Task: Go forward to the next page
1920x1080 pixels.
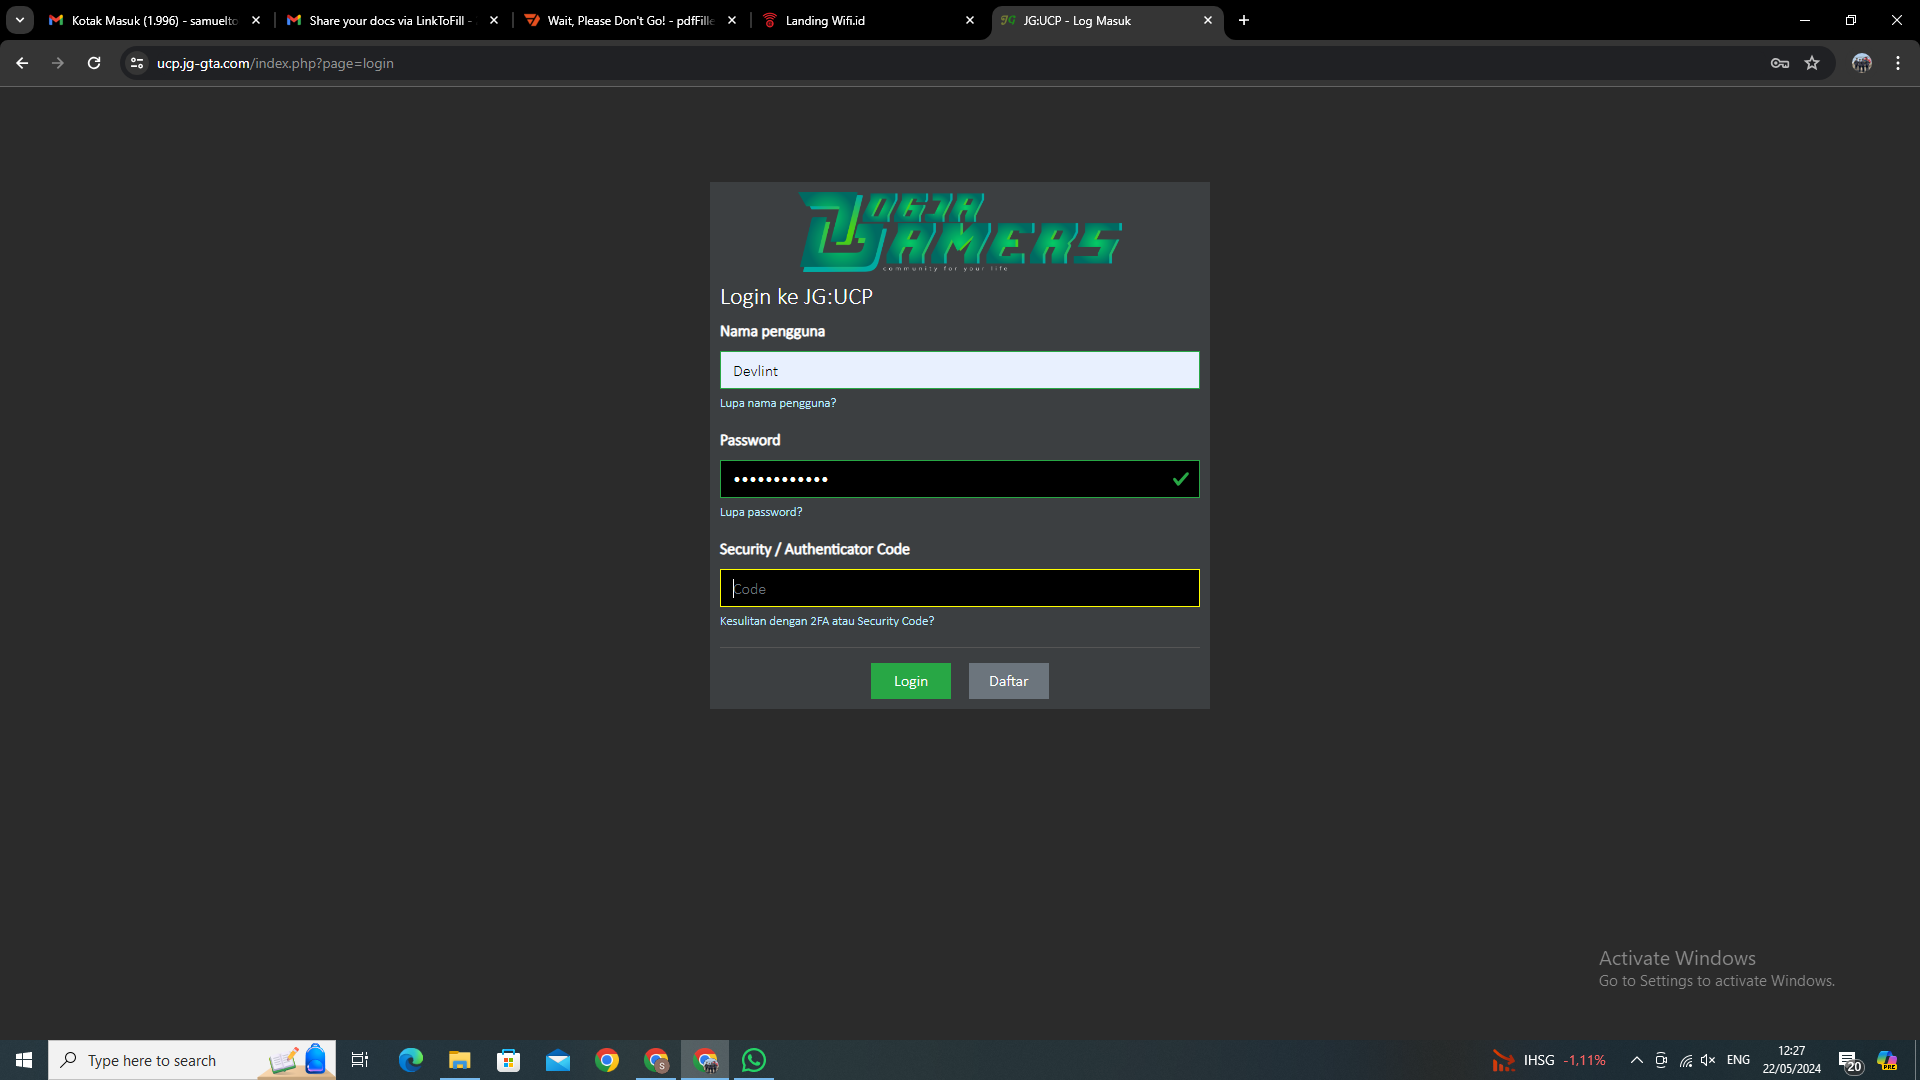Action: click(x=58, y=63)
